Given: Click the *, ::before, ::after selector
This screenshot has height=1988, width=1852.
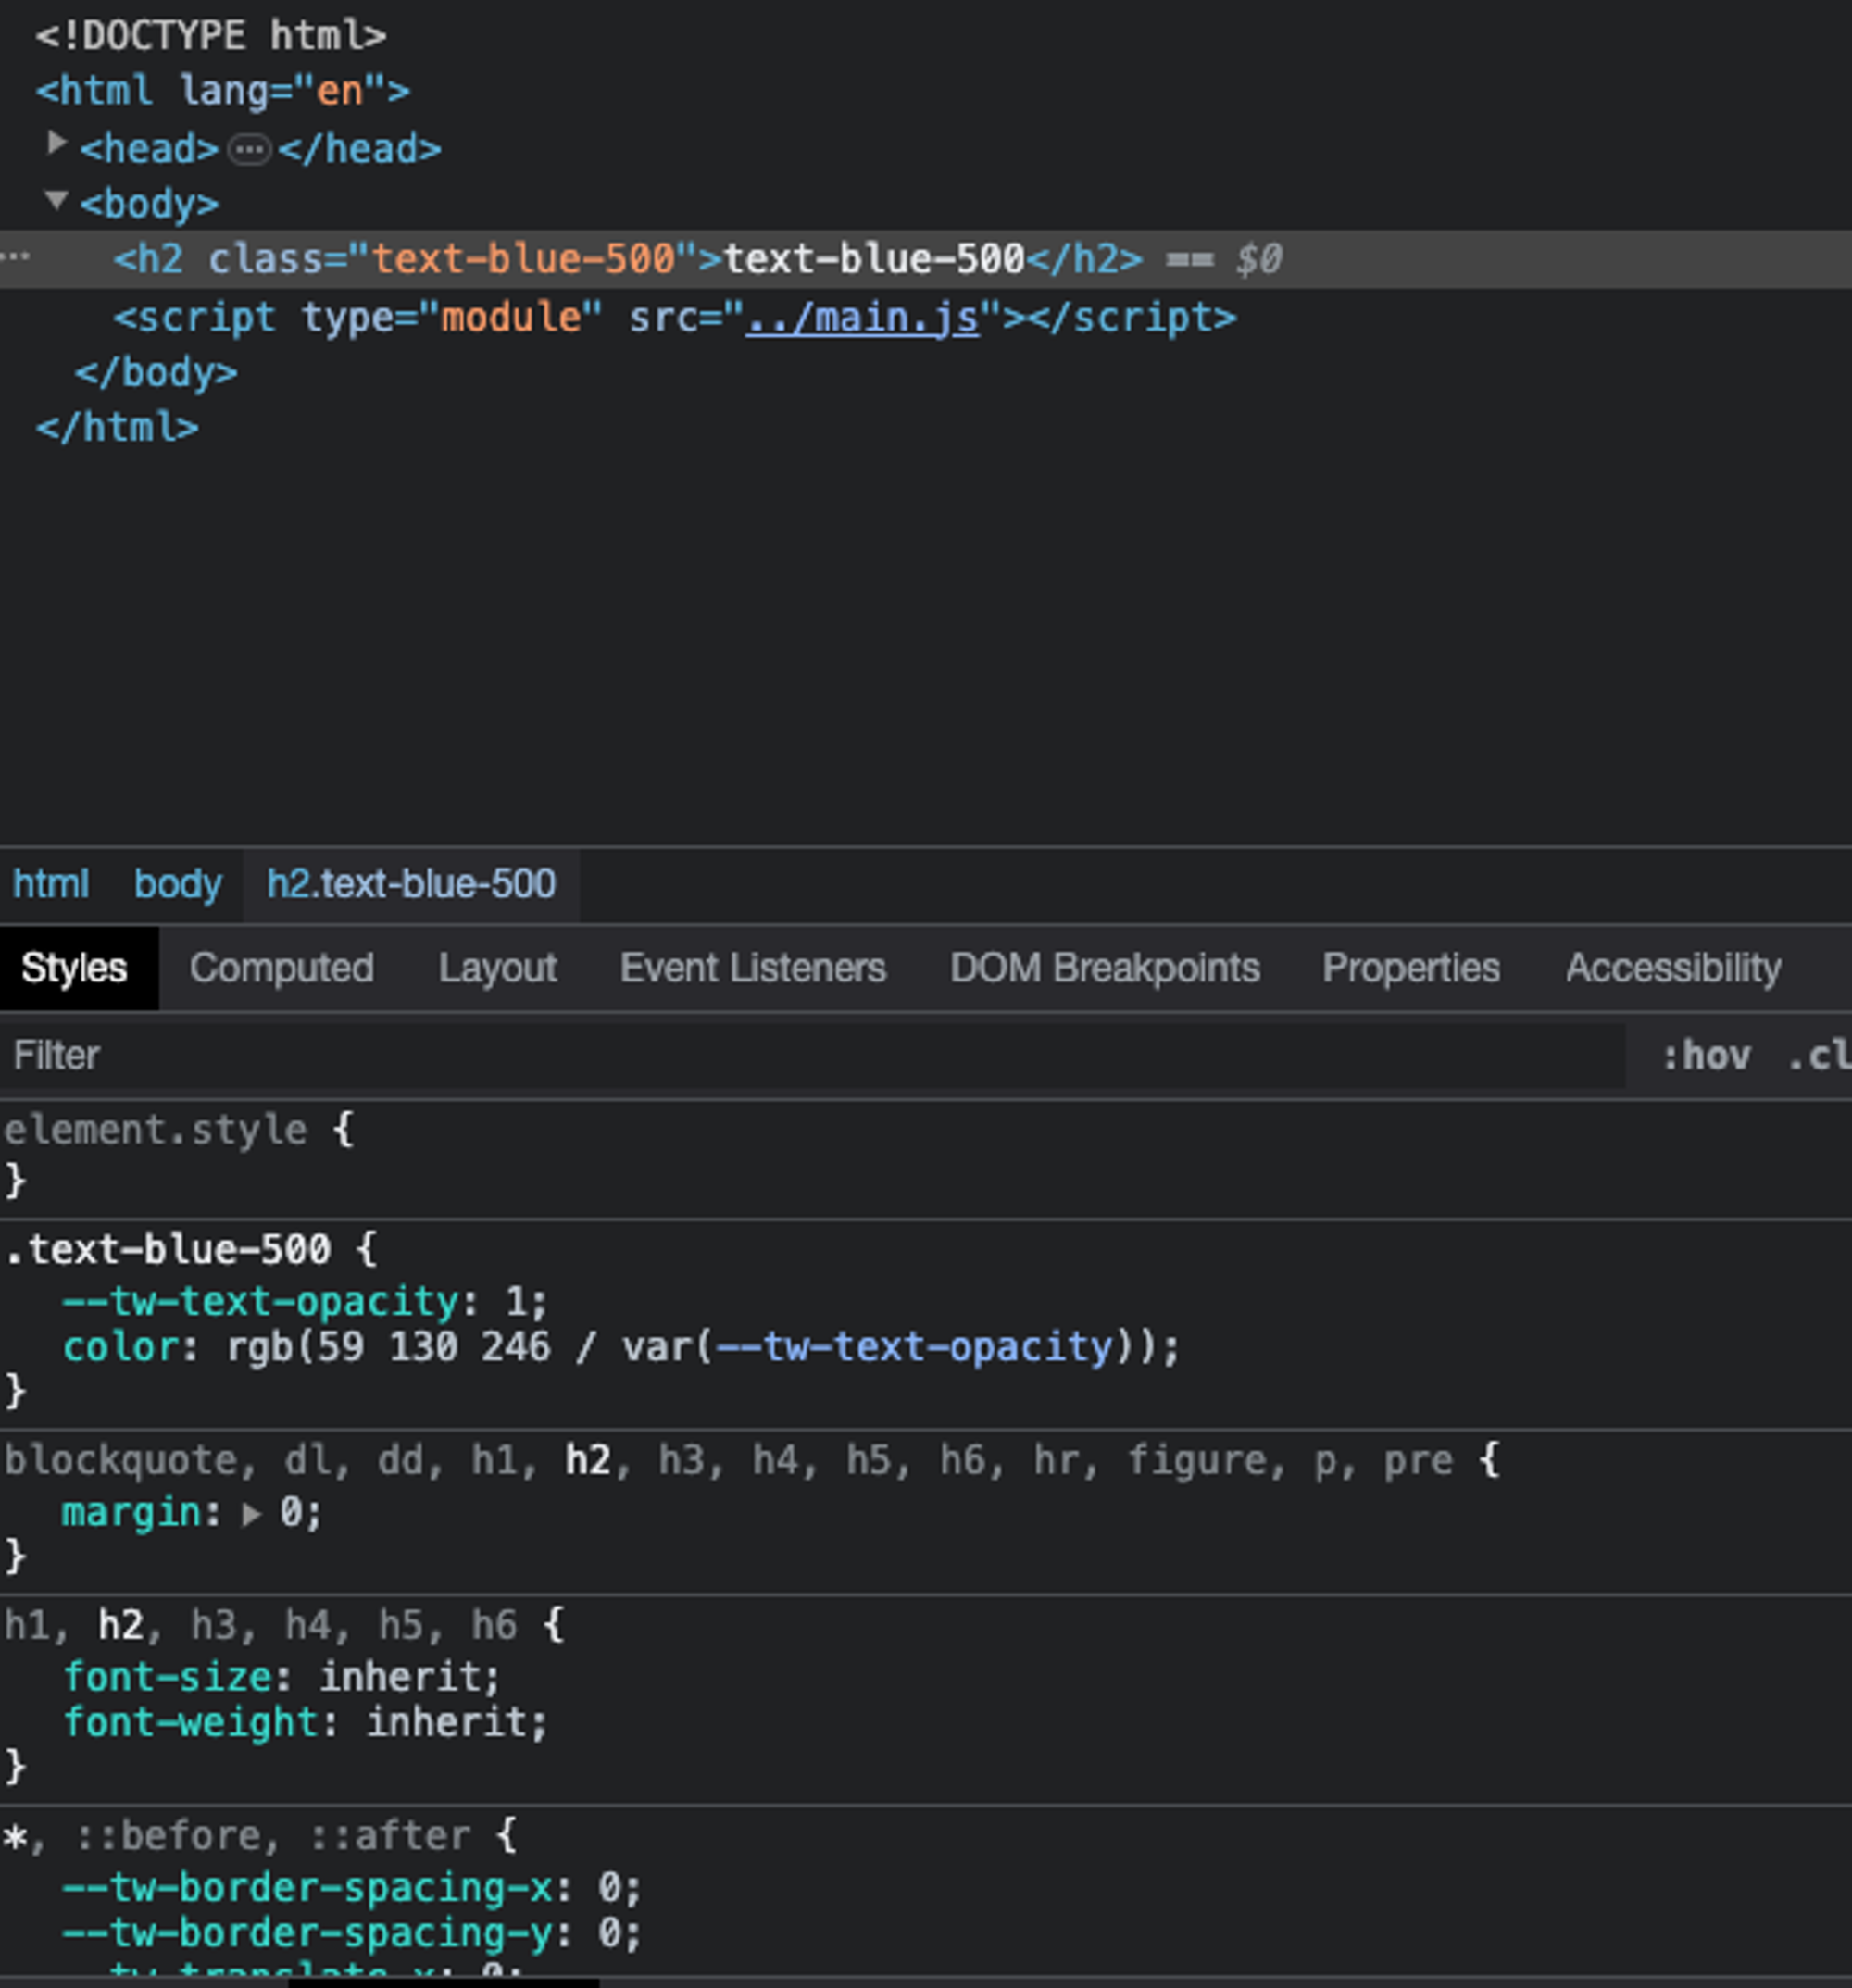Looking at the screenshot, I should [x=237, y=1835].
